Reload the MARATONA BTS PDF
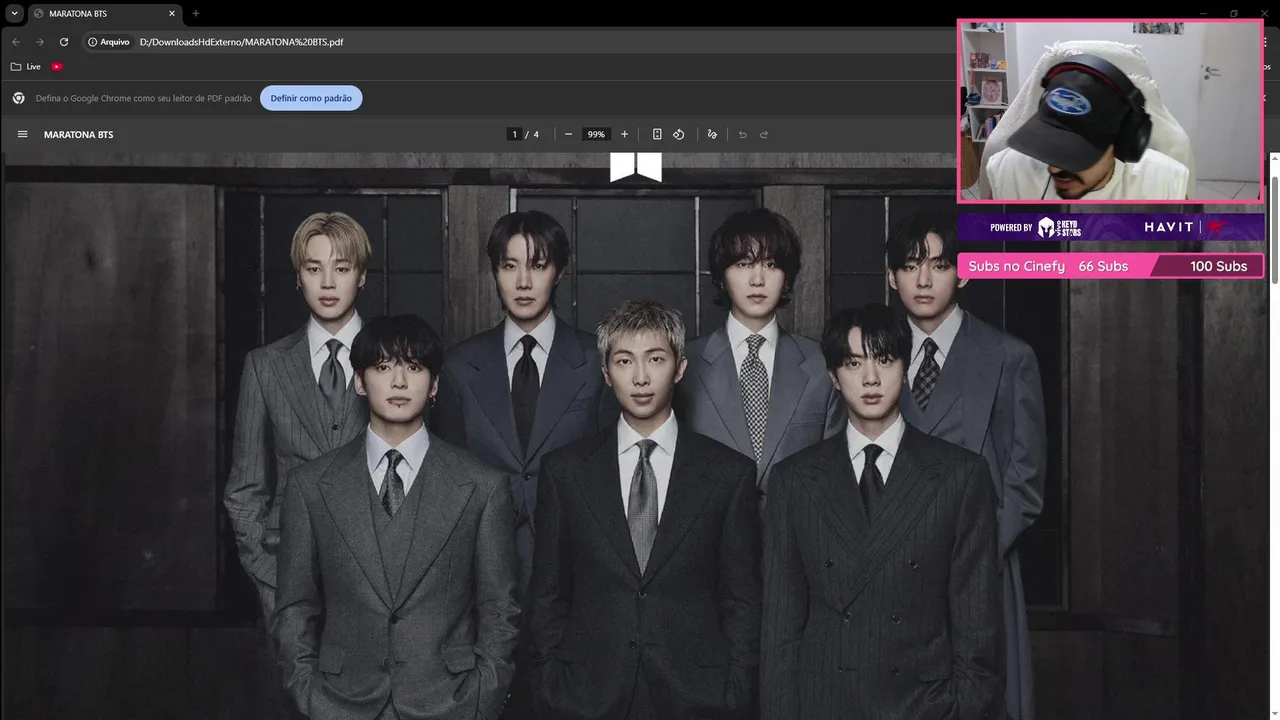This screenshot has height=720, width=1280. coord(64,42)
